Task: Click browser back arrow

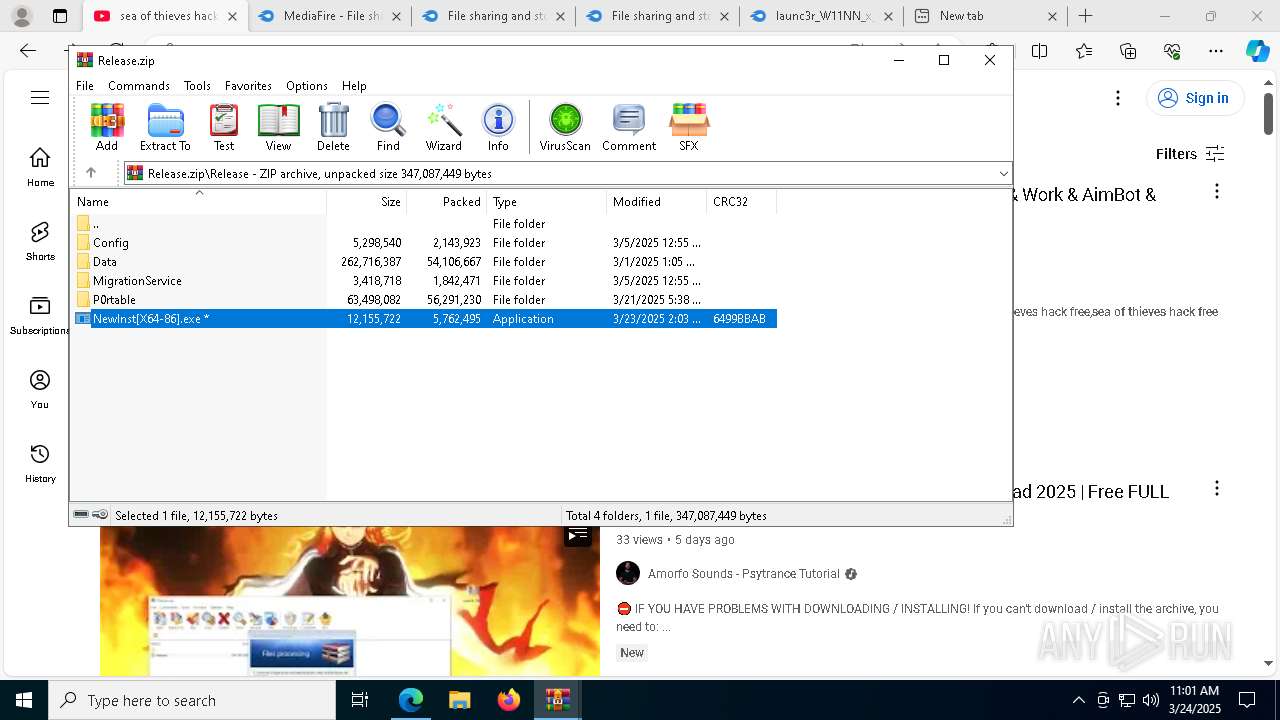Action: pos(28,51)
